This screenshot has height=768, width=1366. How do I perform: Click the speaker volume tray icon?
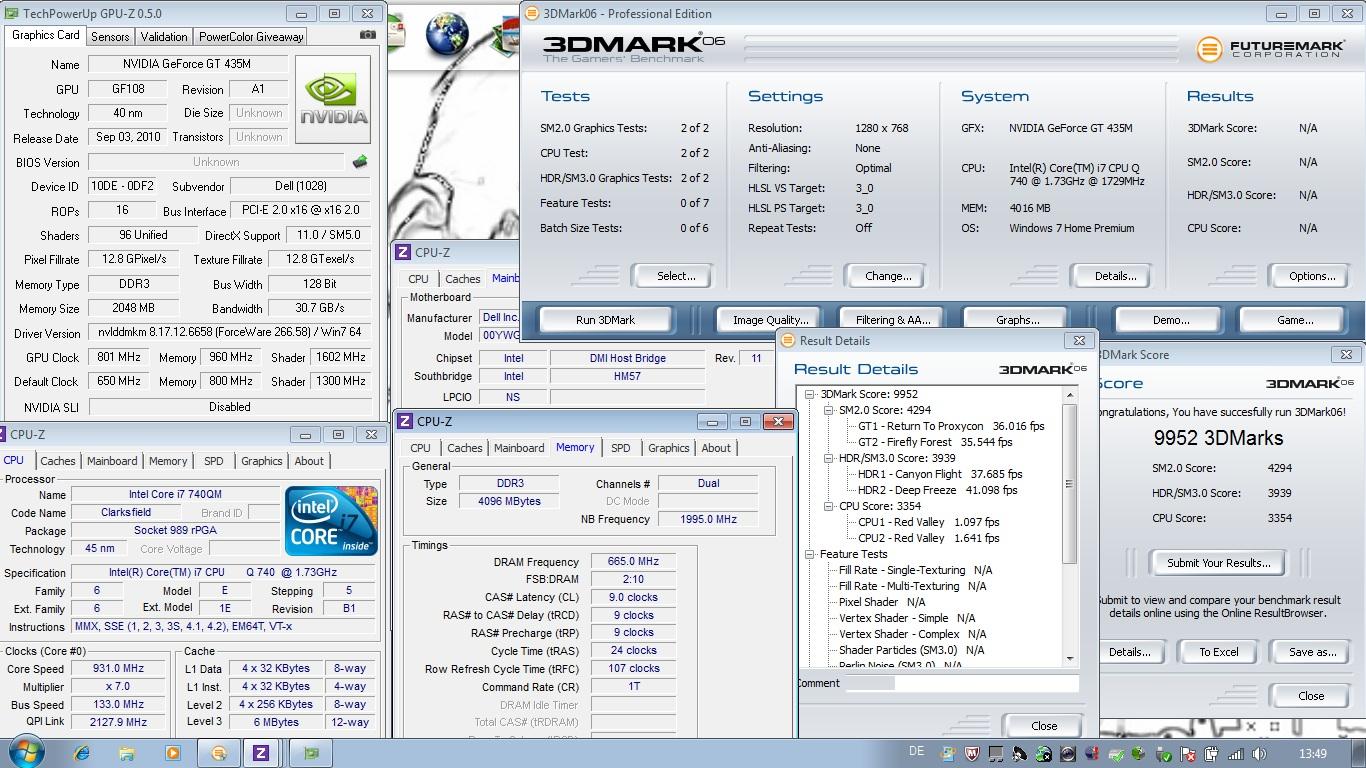tap(1259, 754)
